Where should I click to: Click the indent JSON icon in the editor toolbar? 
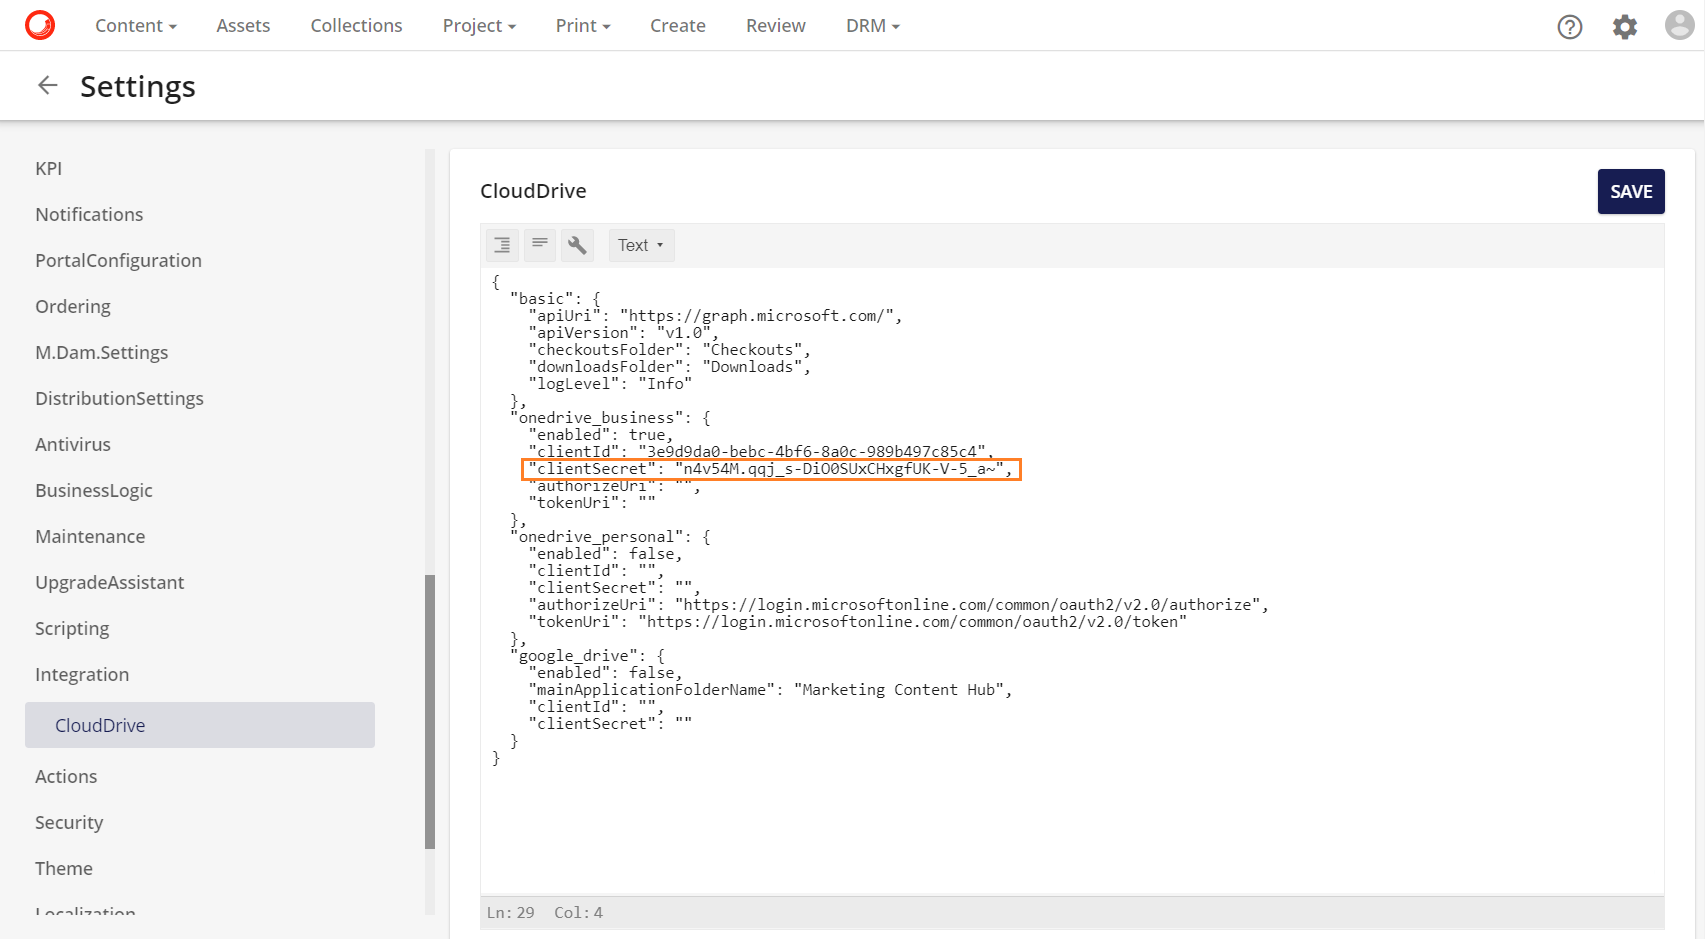[x=501, y=244]
